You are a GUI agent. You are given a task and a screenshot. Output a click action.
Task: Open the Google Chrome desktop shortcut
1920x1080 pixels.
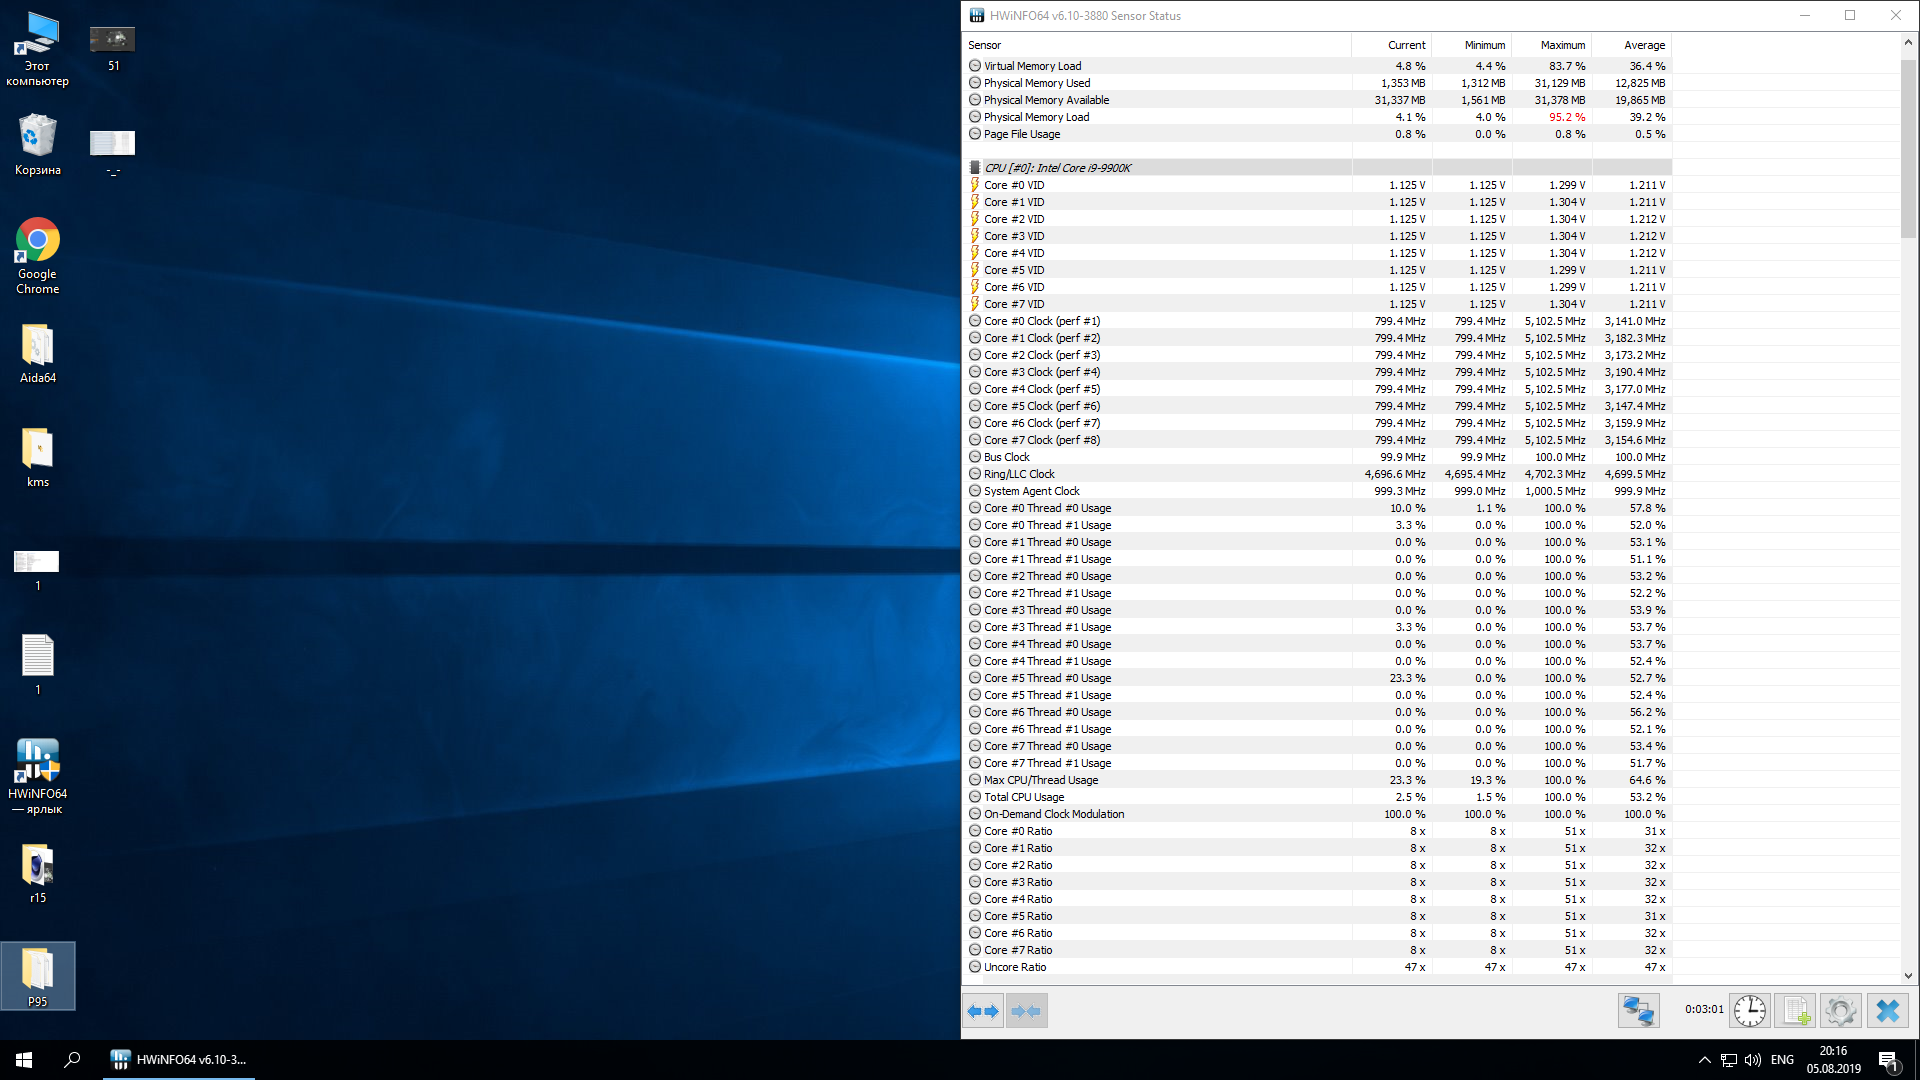click(x=37, y=256)
